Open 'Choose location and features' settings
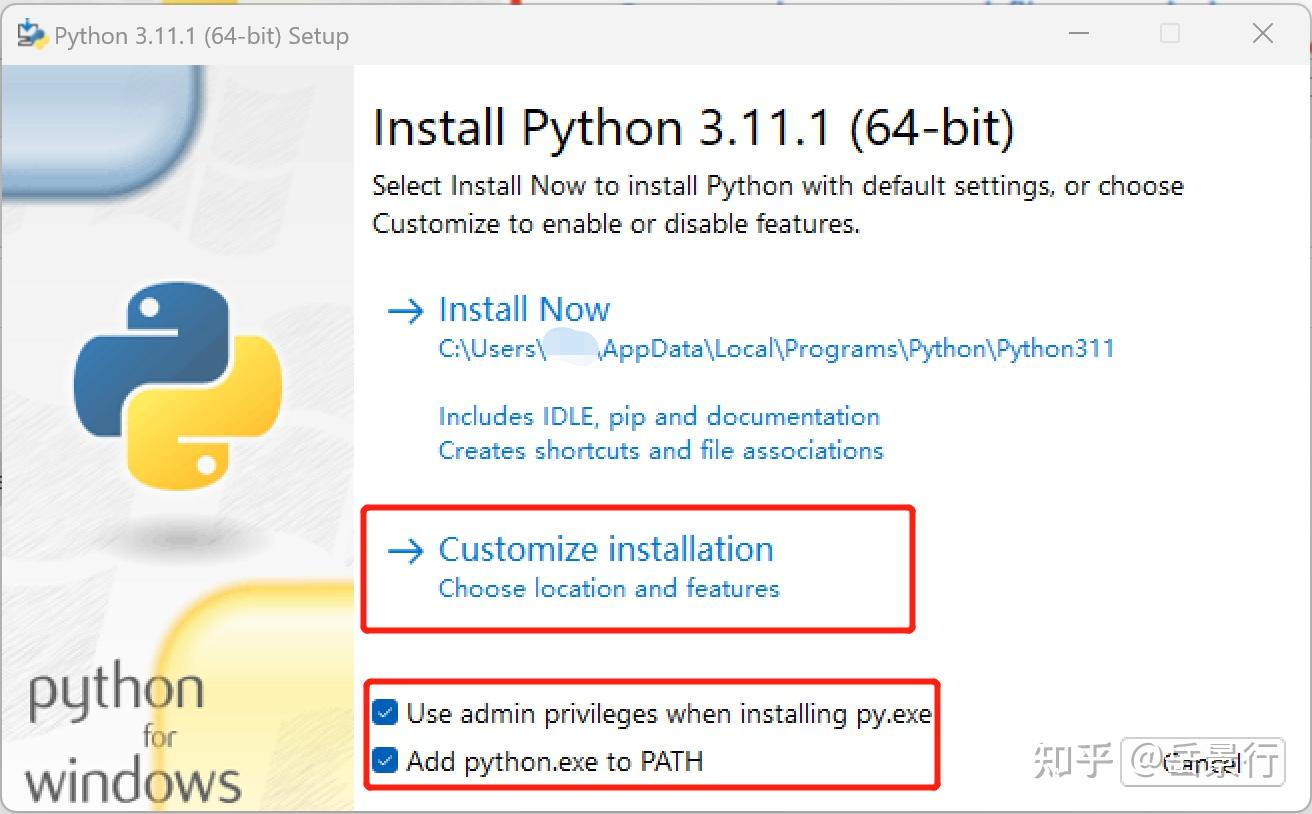Viewport: 1312px width, 814px height. [x=609, y=589]
